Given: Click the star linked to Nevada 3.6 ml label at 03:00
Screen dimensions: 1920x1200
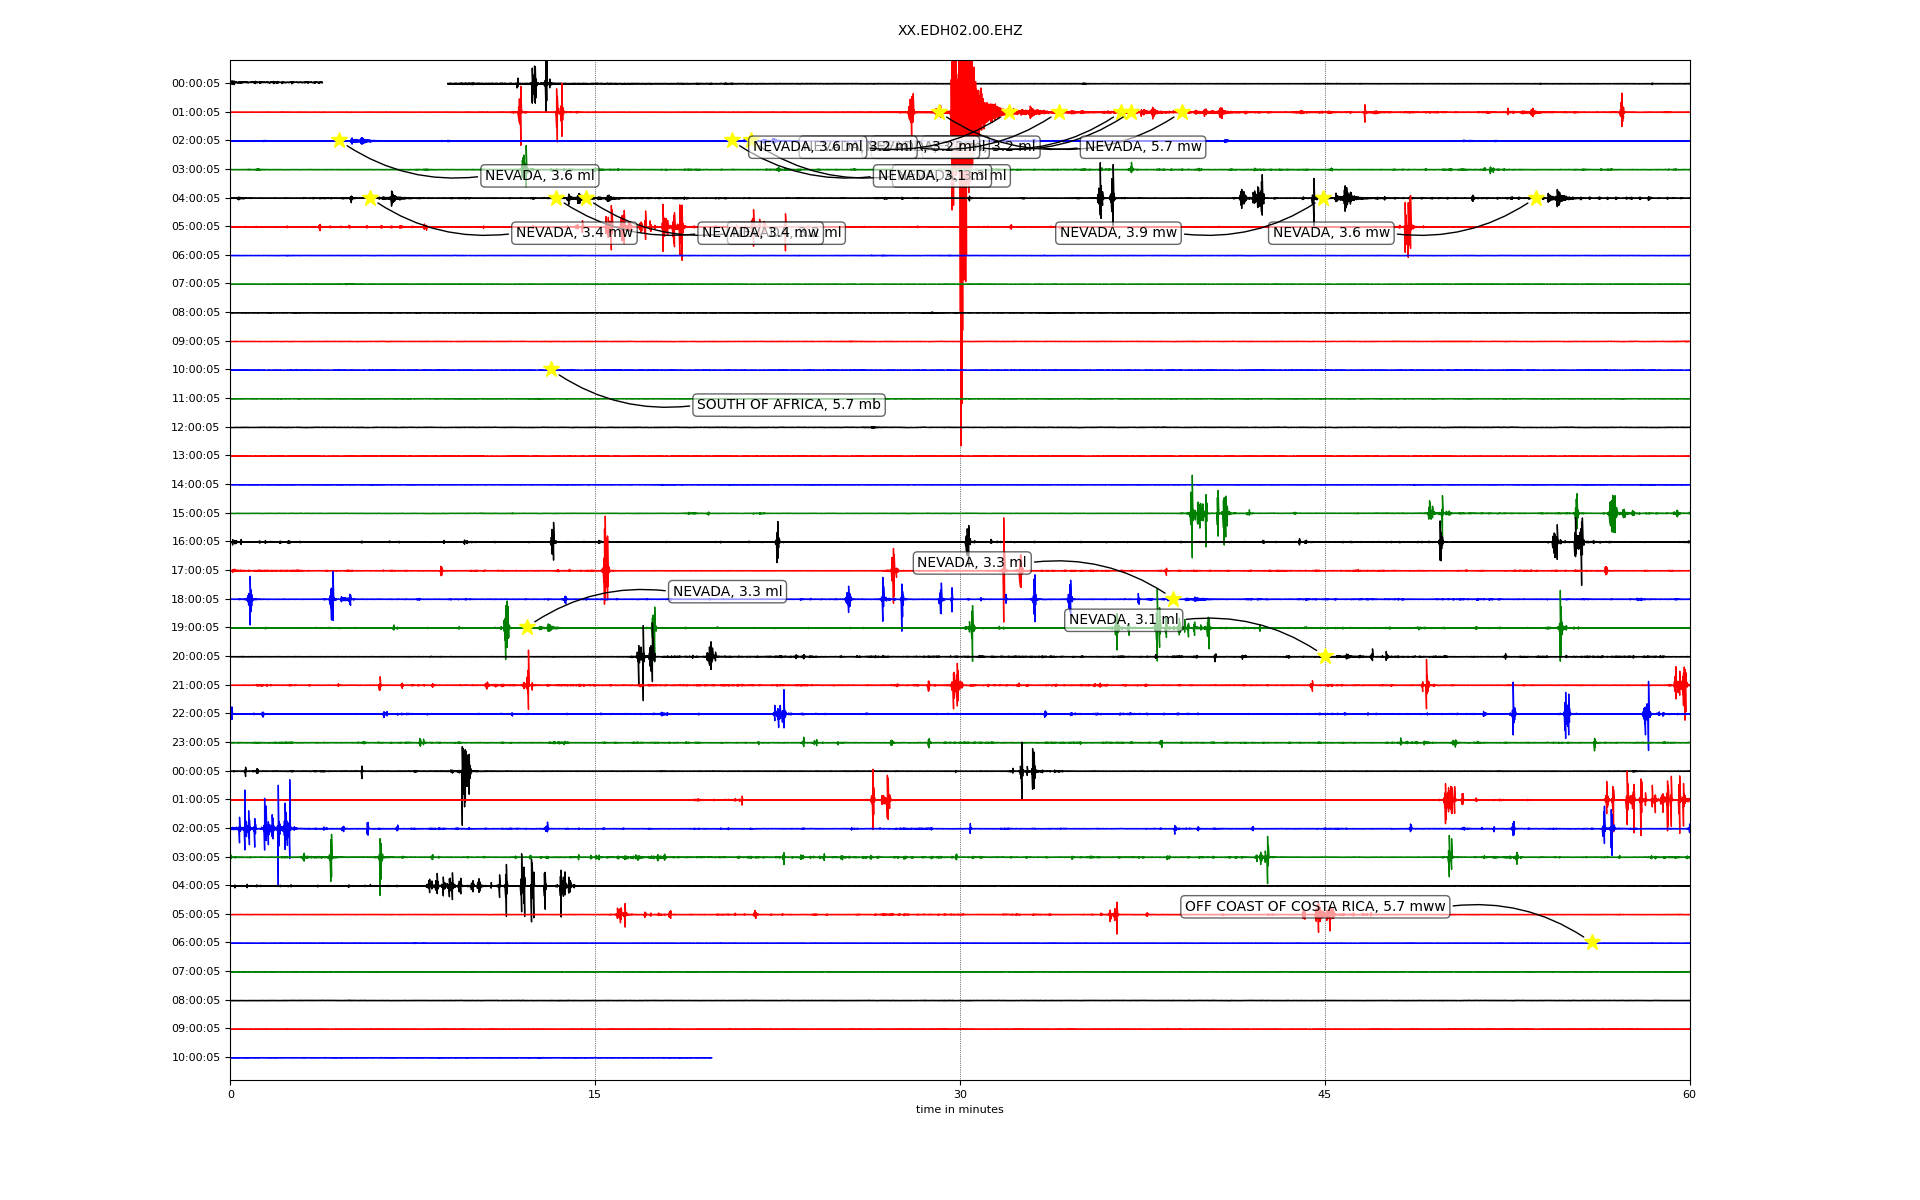Looking at the screenshot, I should pos(339,140).
